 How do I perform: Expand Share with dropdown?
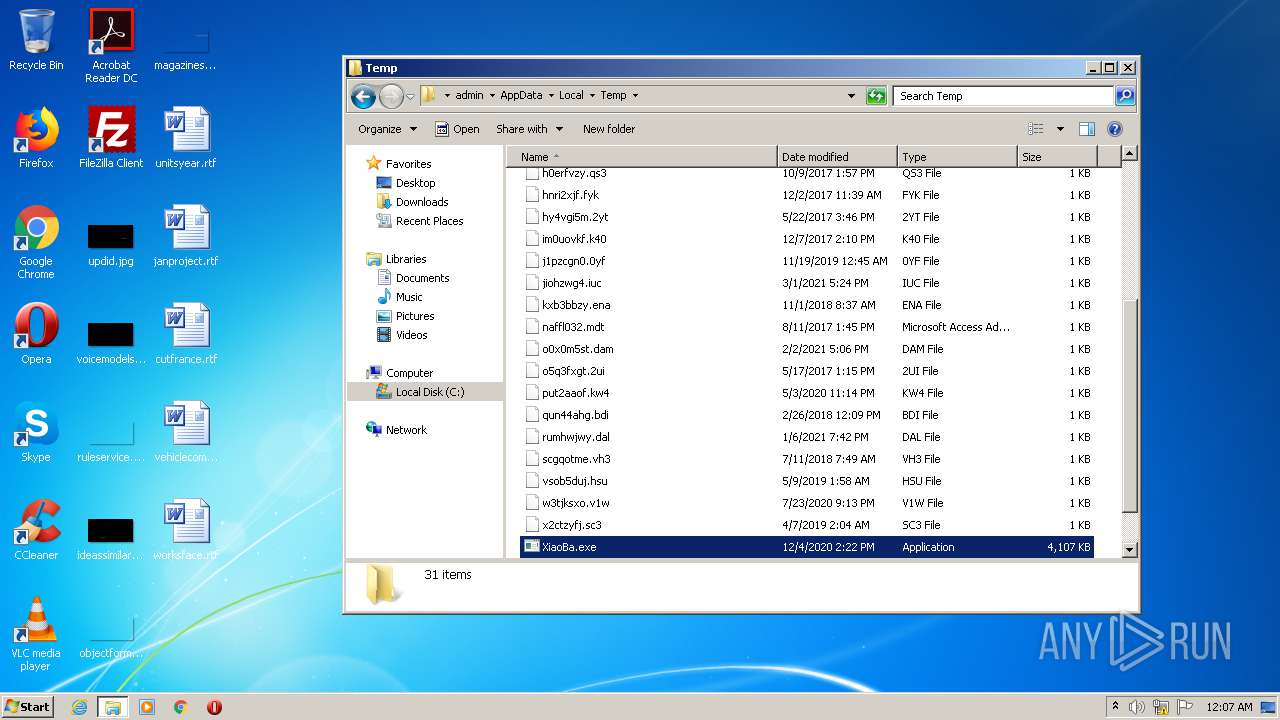529,129
